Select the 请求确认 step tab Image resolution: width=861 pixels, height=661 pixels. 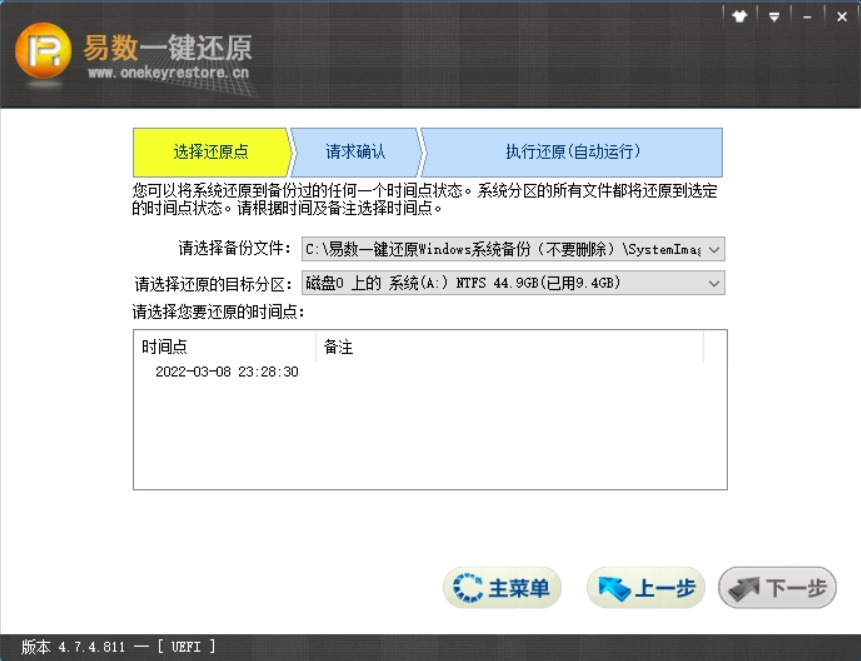click(x=355, y=152)
